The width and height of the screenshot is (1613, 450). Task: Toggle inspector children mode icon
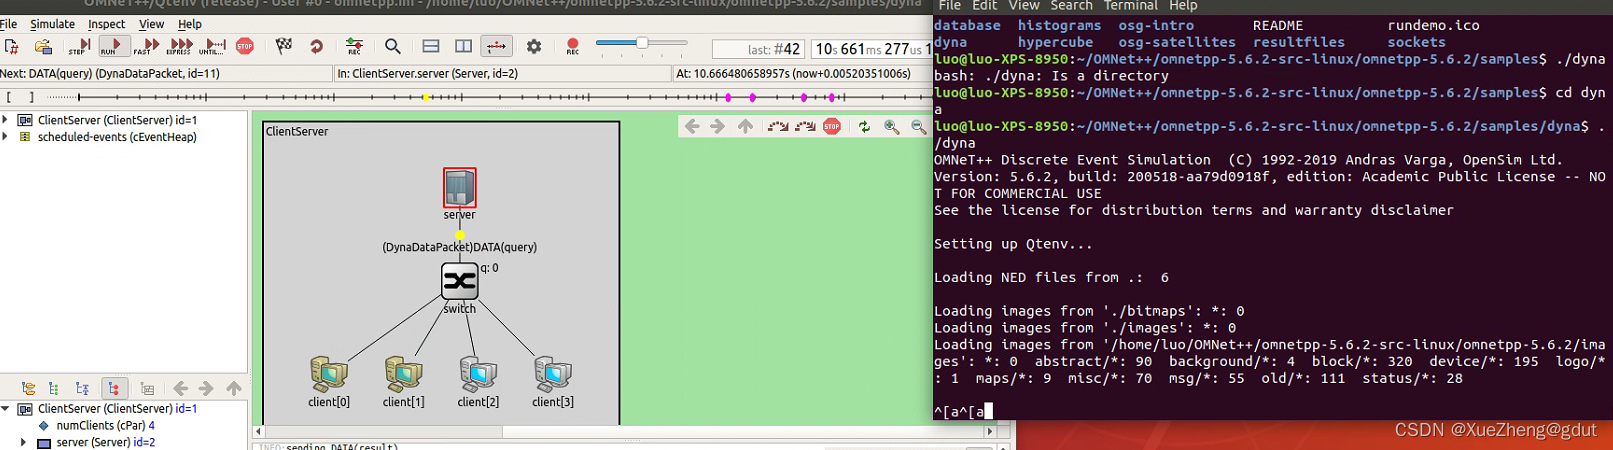[114, 389]
